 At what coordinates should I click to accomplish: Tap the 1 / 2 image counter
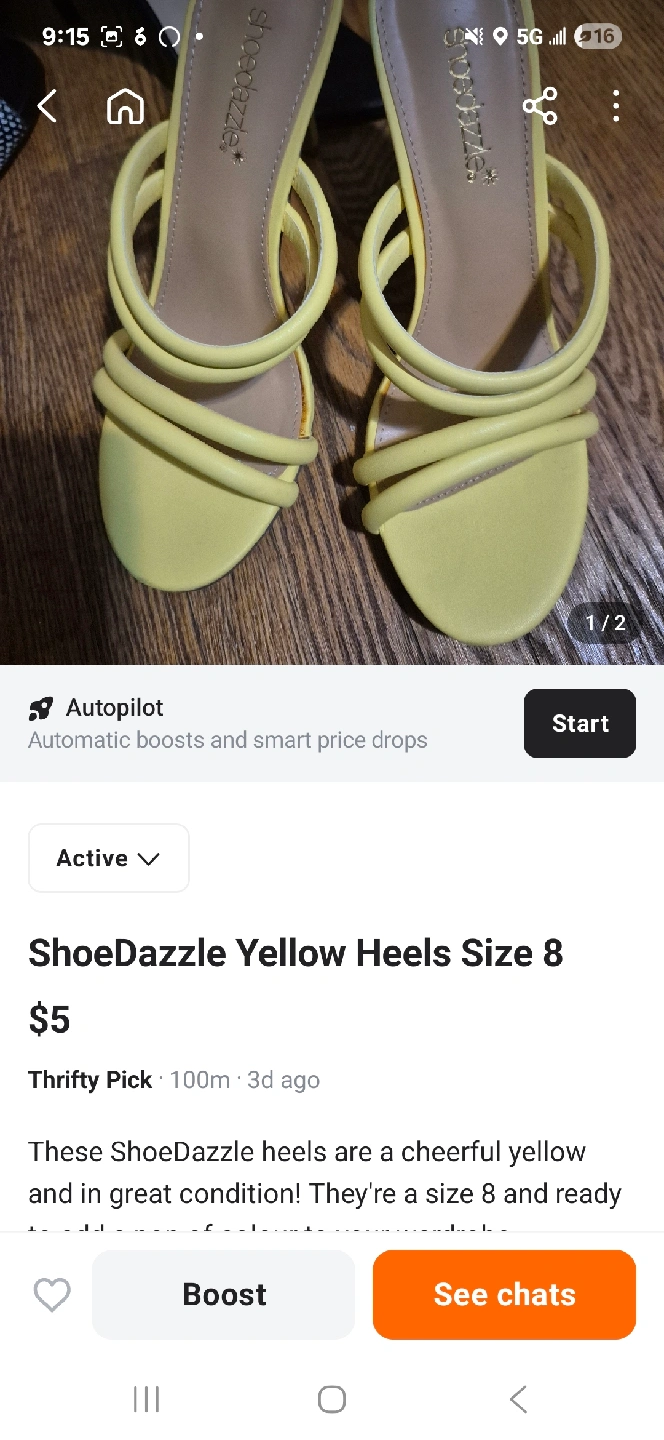click(605, 623)
